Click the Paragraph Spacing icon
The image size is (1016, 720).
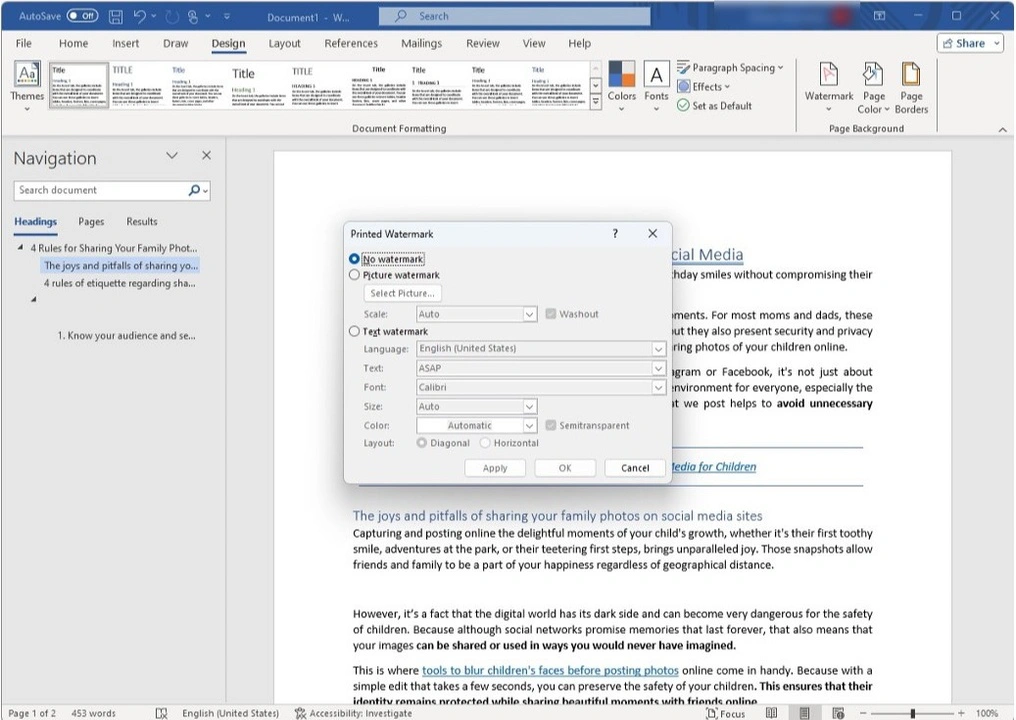731,67
